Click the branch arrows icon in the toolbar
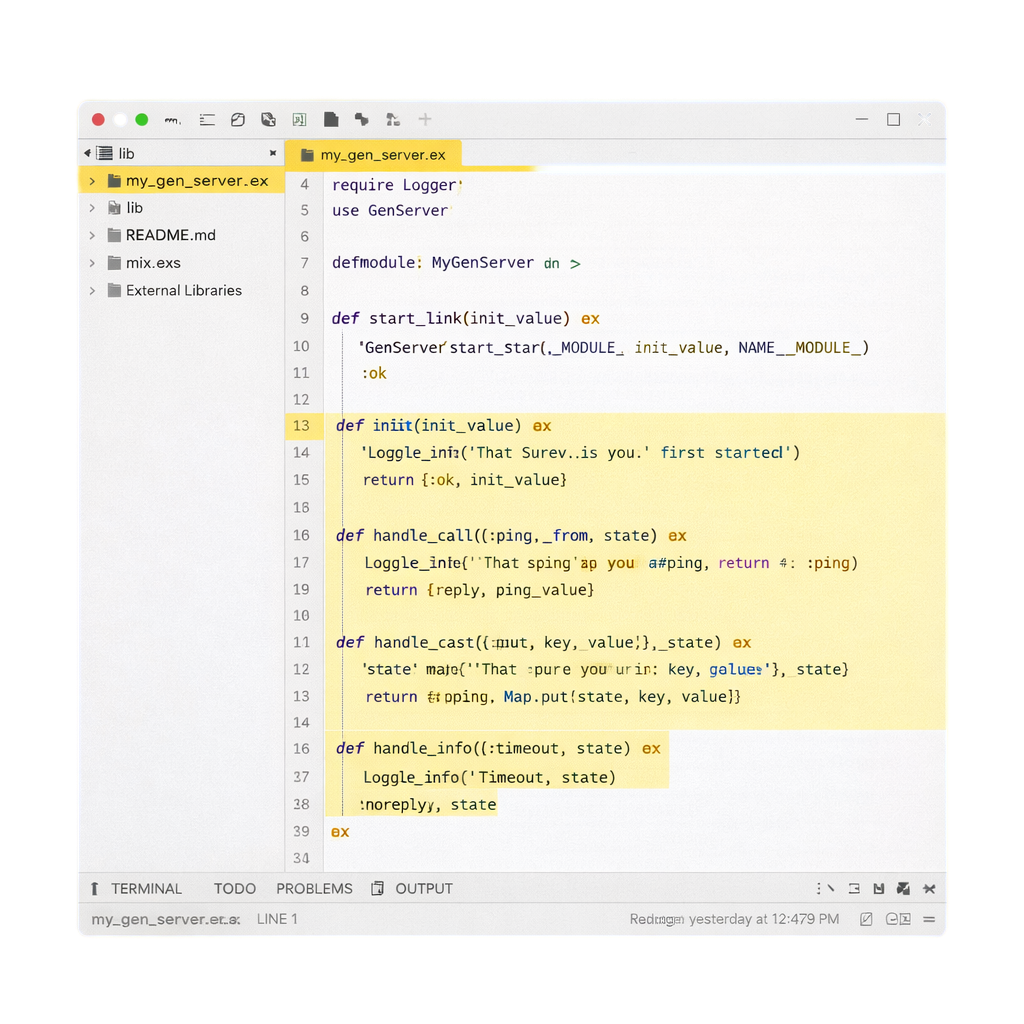This screenshot has width=1024, height=1024. tap(361, 120)
